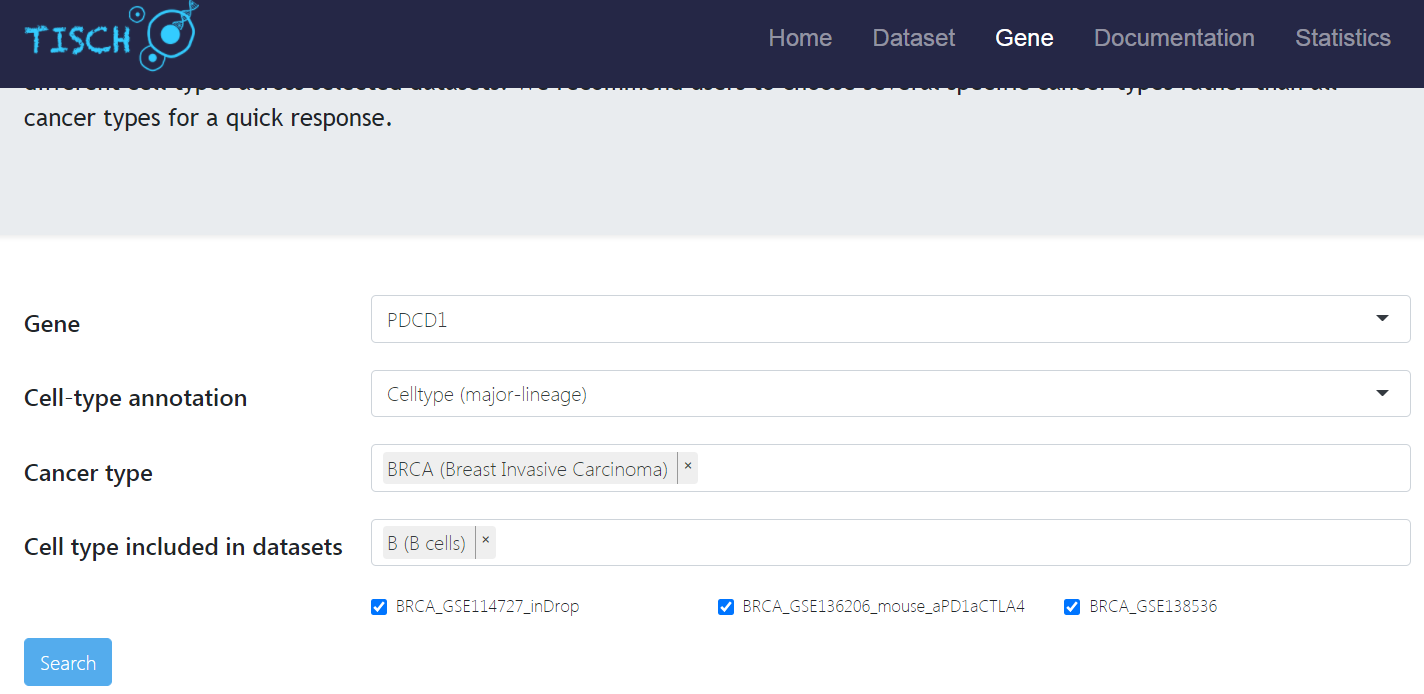Go to the Home page

(x=800, y=38)
